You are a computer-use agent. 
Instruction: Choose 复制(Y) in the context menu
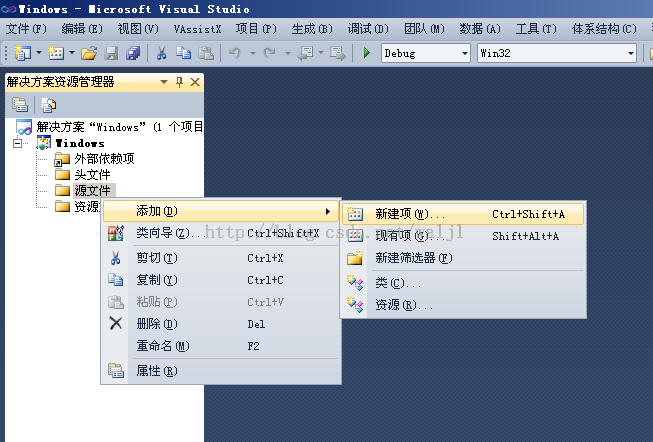(221, 280)
